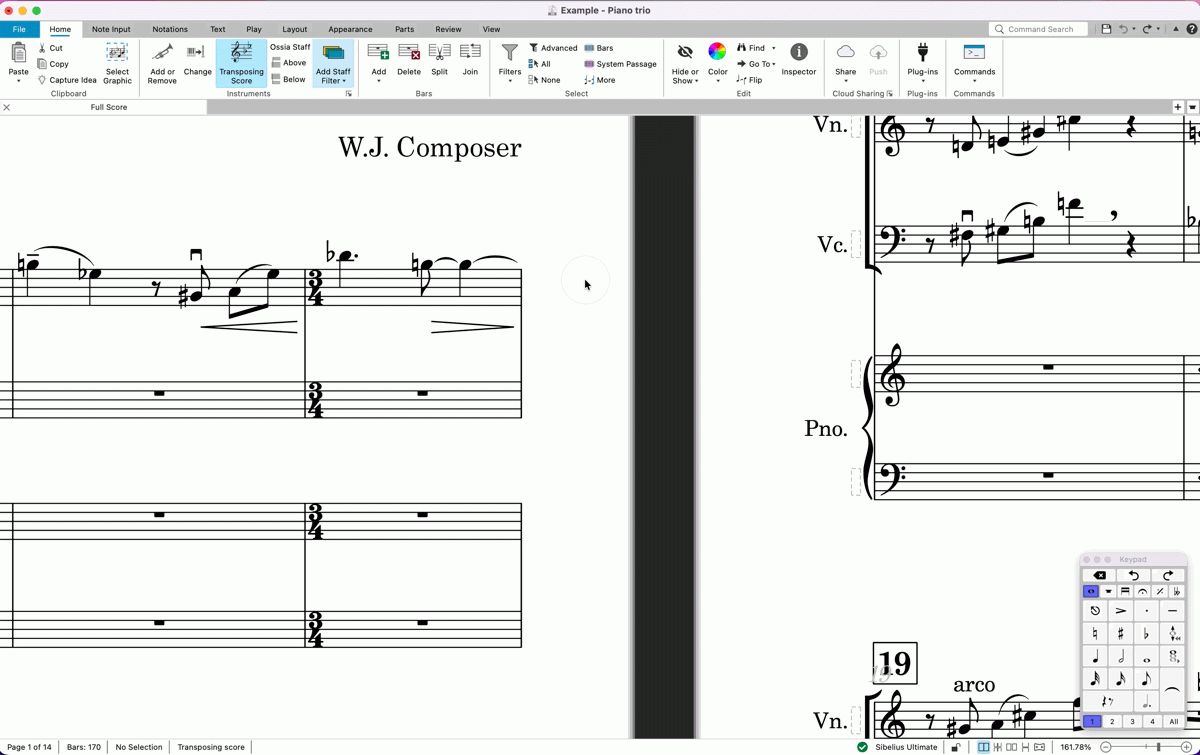Click the Command Search field
The image size is (1200, 755).
pyautogui.click(x=1039, y=29)
